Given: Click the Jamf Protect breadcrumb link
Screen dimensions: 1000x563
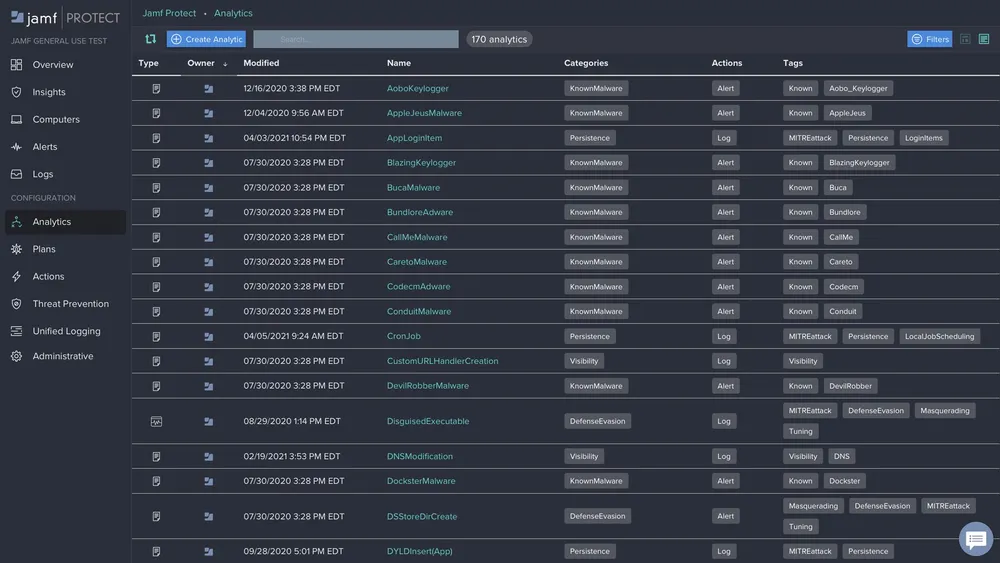Looking at the screenshot, I should tap(169, 14).
